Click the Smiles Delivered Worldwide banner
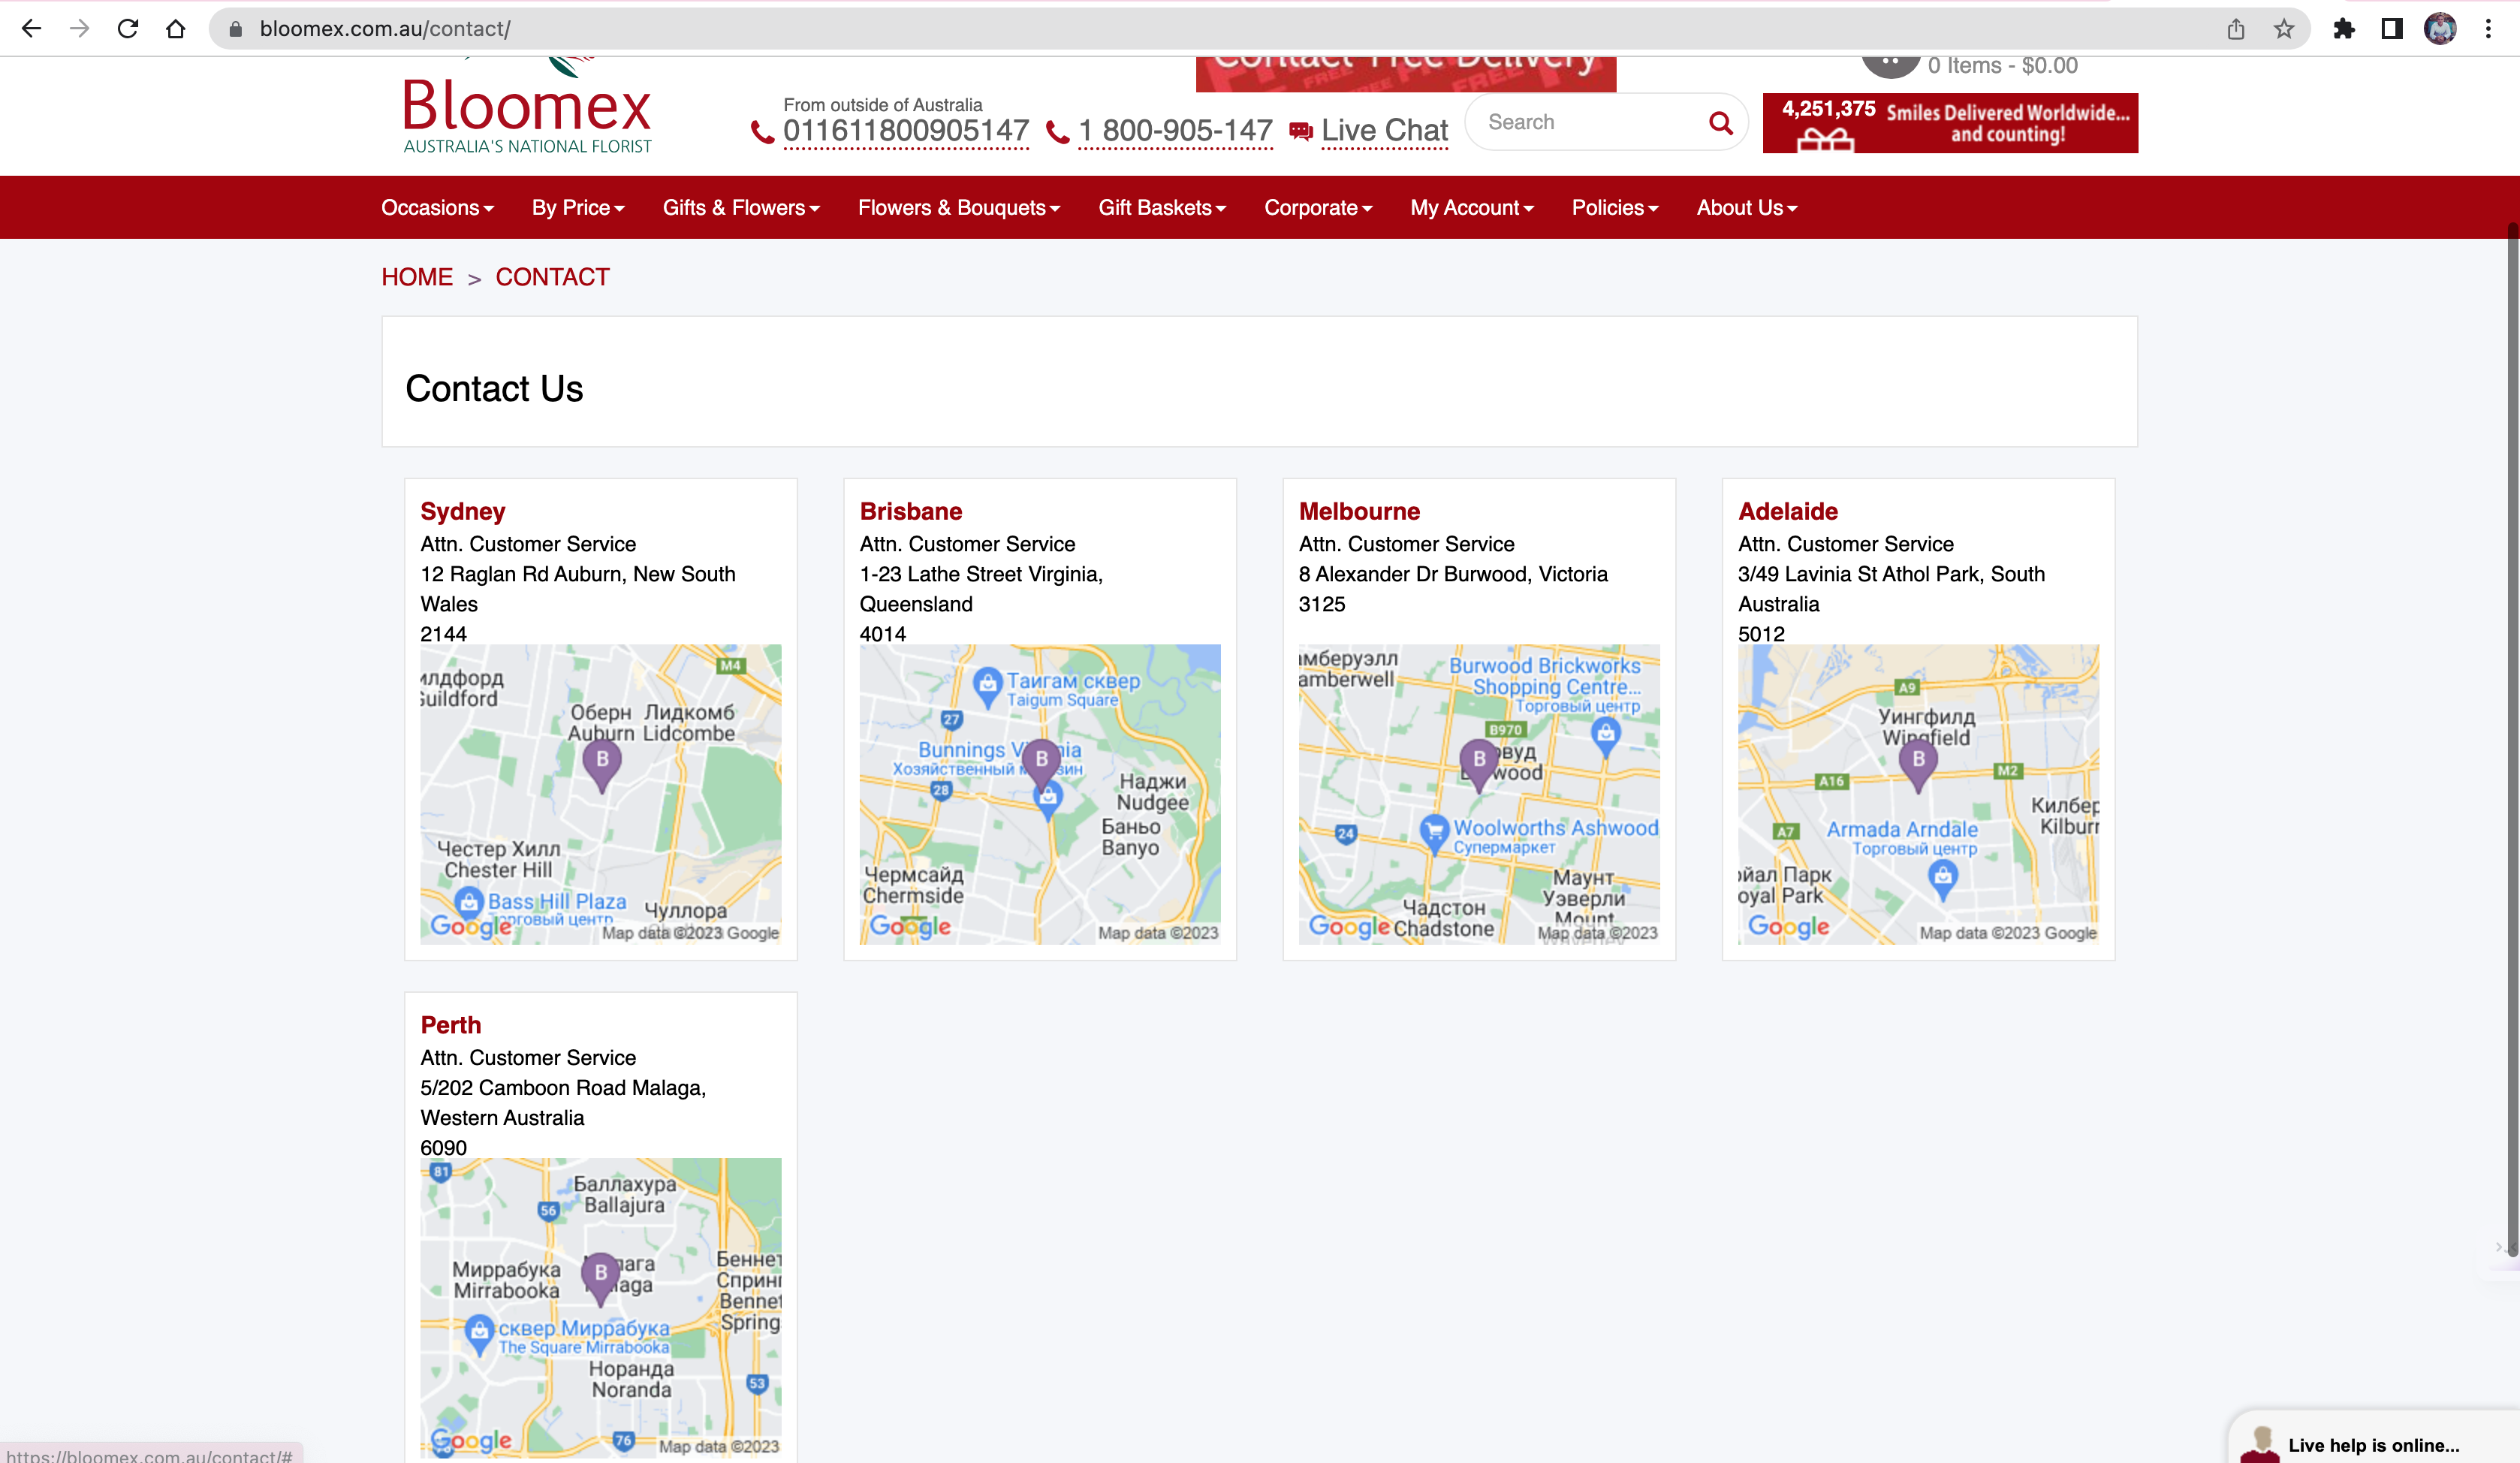The height and width of the screenshot is (1463, 2520). tap(1950, 123)
